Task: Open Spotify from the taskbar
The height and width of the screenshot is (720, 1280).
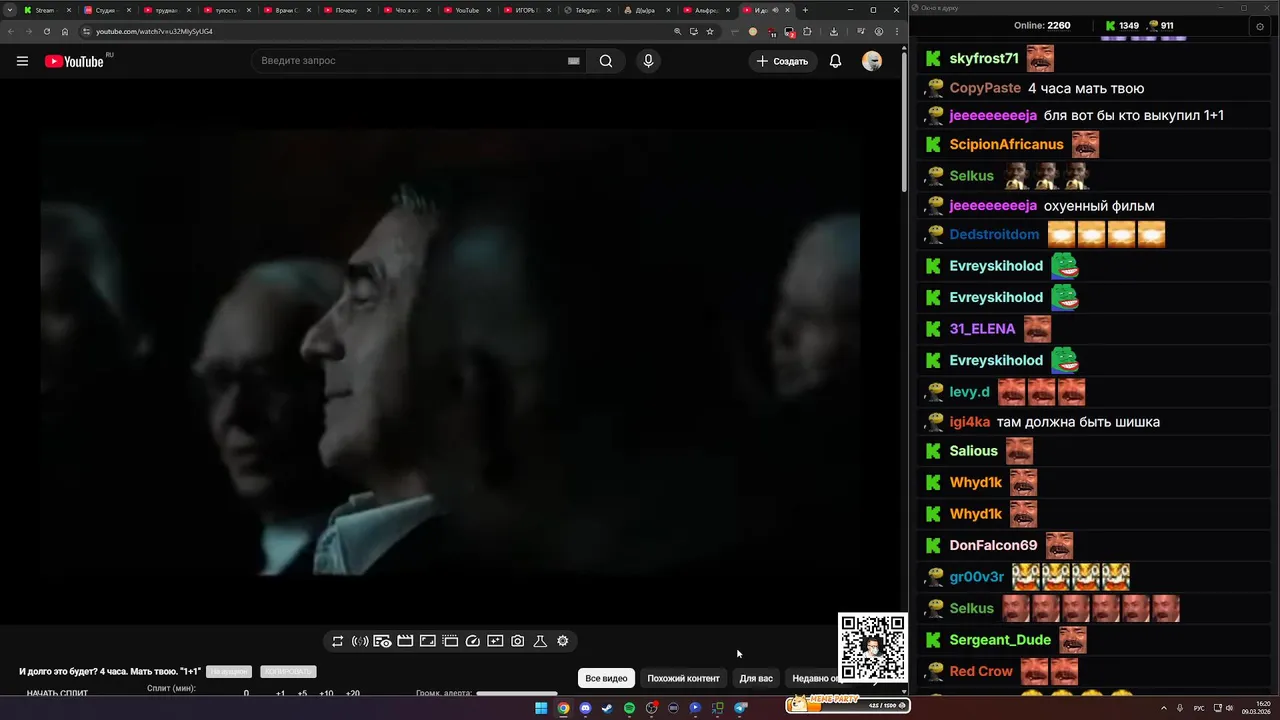Action: point(629,708)
